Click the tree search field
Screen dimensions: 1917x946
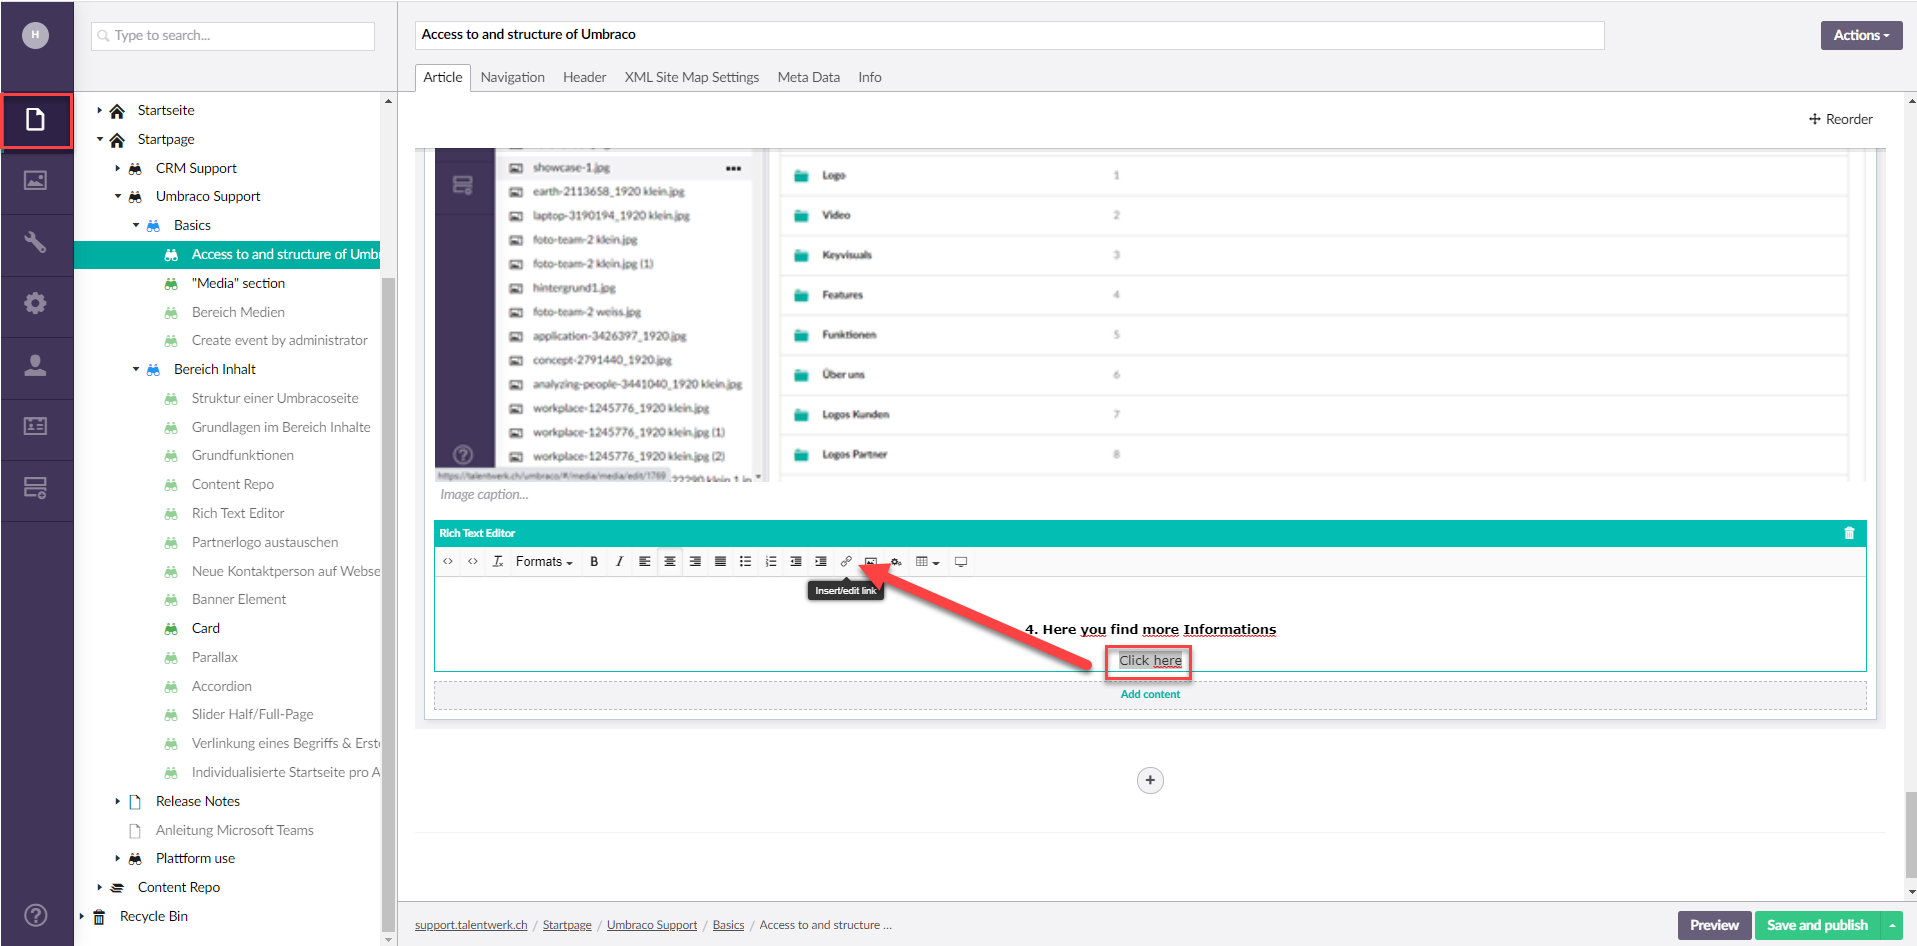233,36
